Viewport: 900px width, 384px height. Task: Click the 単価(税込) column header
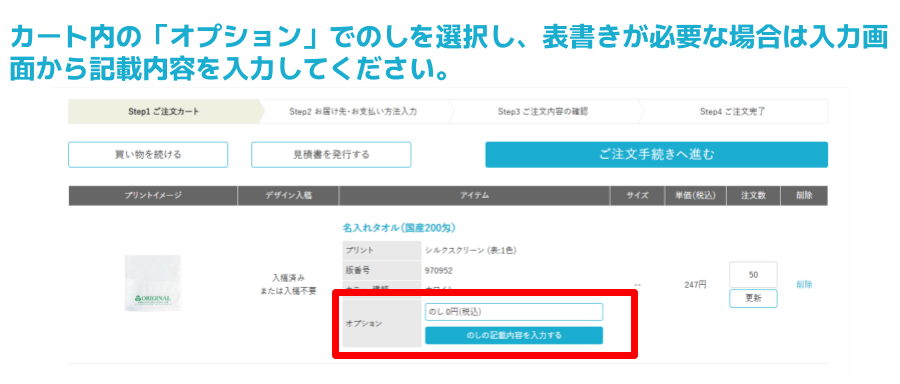(695, 196)
